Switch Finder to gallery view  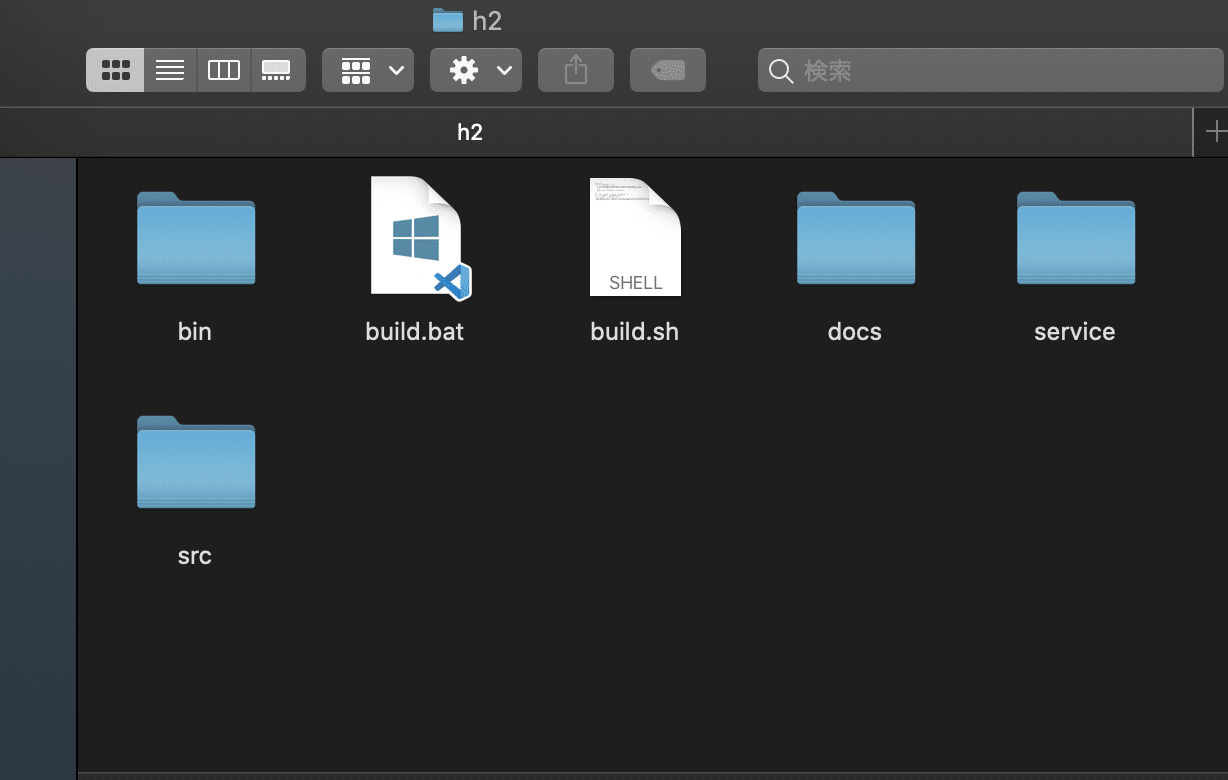tap(277, 70)
